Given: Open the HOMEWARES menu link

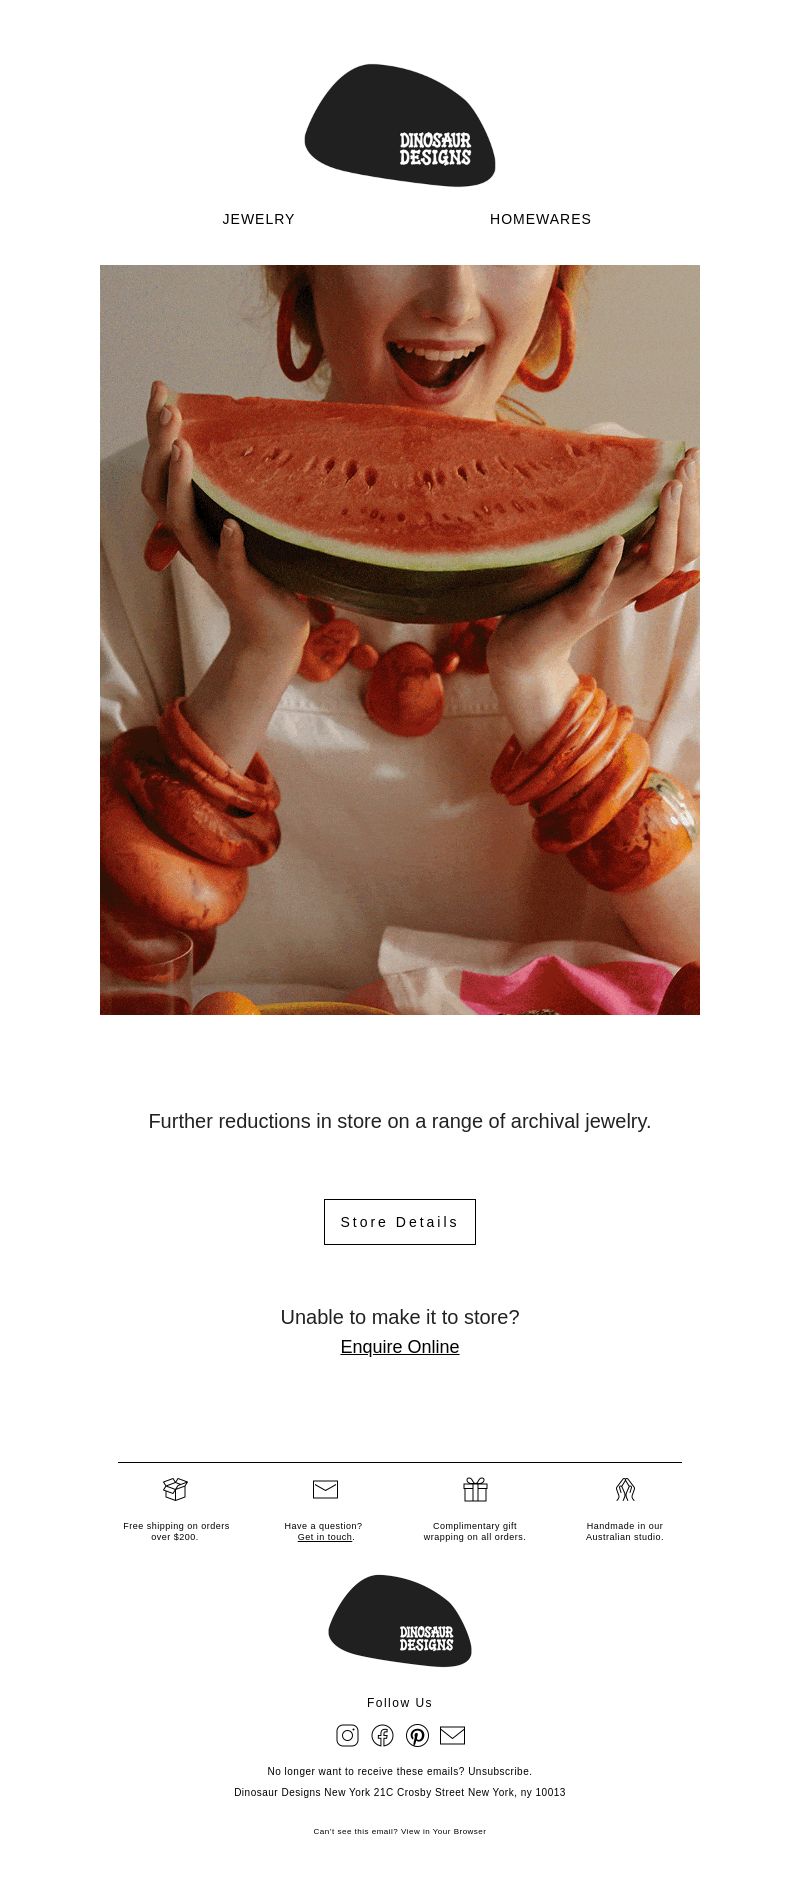Looking at the screenshot, I should 541,219.
